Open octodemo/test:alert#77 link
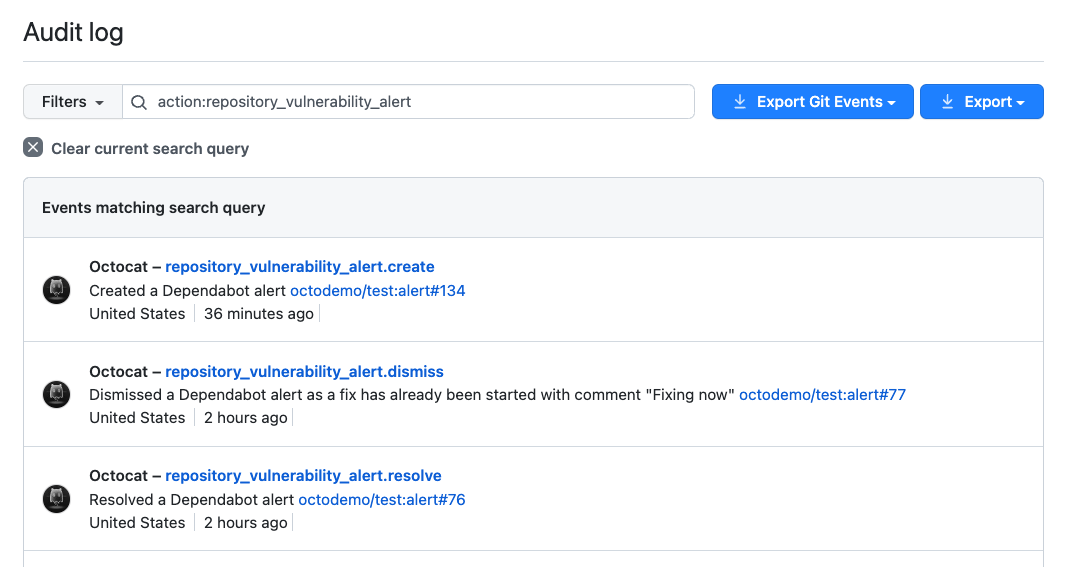The height and width of the screenshot is (567, 1075). [822, 395]
